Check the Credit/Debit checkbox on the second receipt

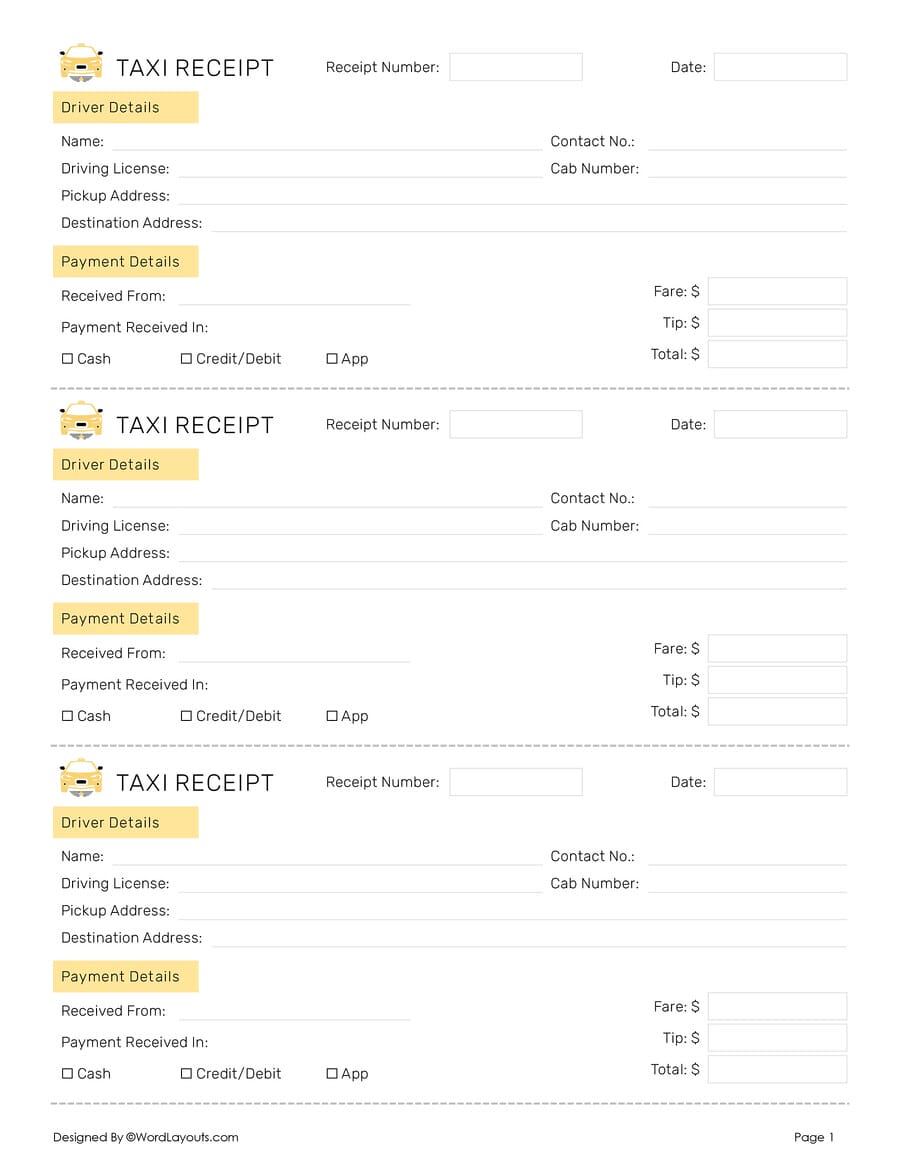(186, 716)
